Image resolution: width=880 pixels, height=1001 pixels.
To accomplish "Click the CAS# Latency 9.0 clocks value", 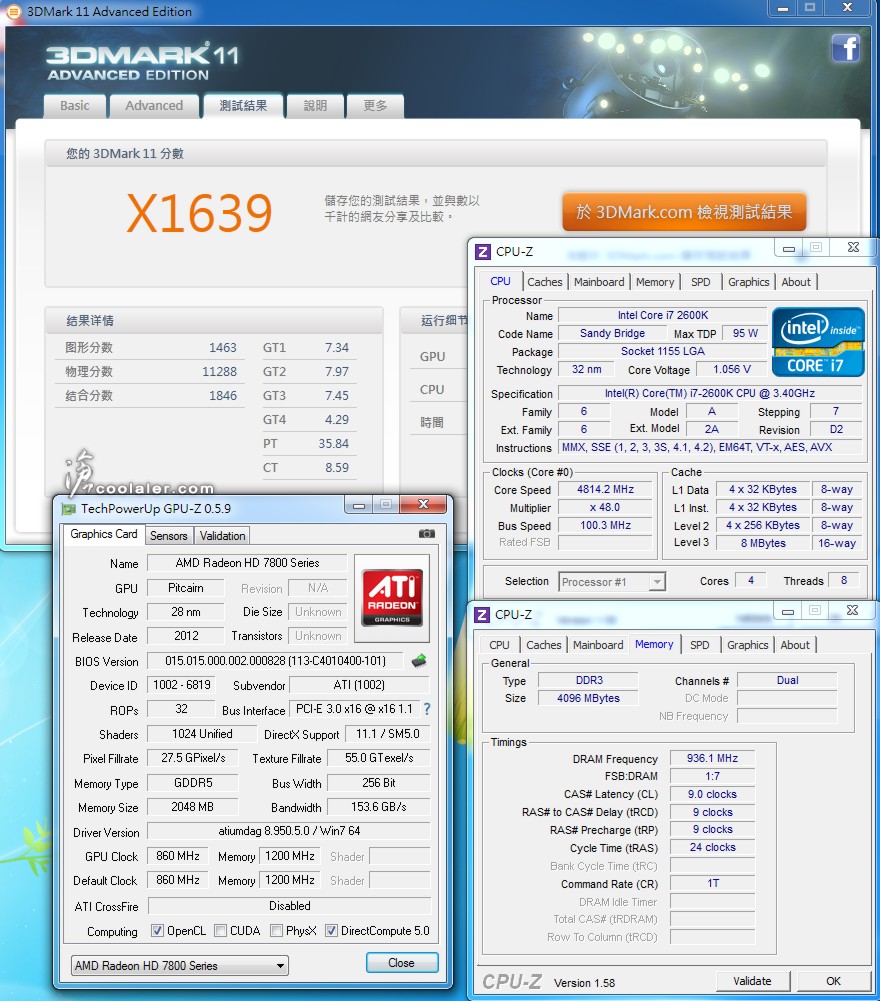I will 712,794.
